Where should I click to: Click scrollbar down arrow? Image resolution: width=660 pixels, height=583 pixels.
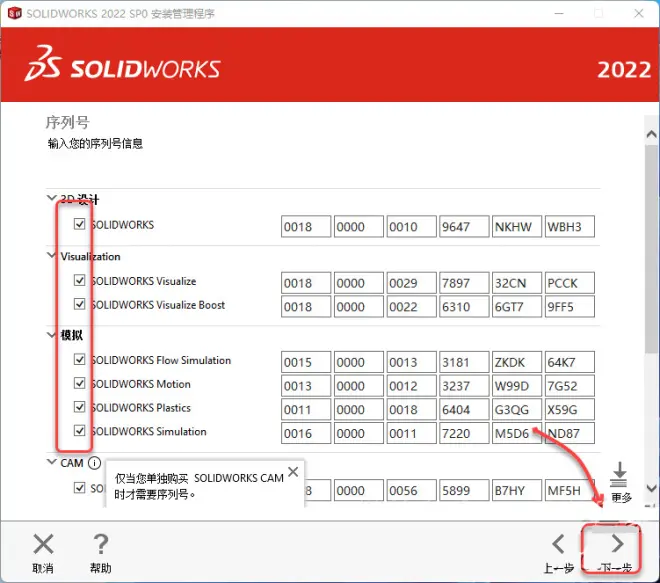(x=651, y=488)
